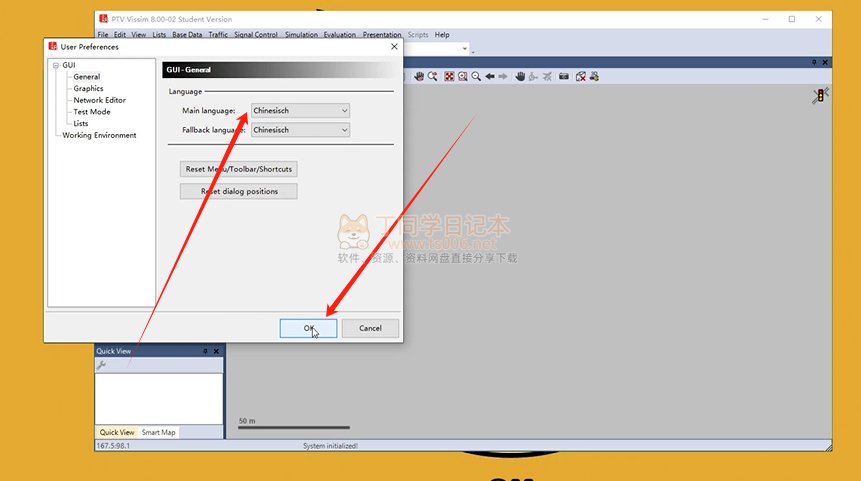Collapse the GUI tree node
The width and height of the screenshot is (861, 481).
tap(56, 65)
